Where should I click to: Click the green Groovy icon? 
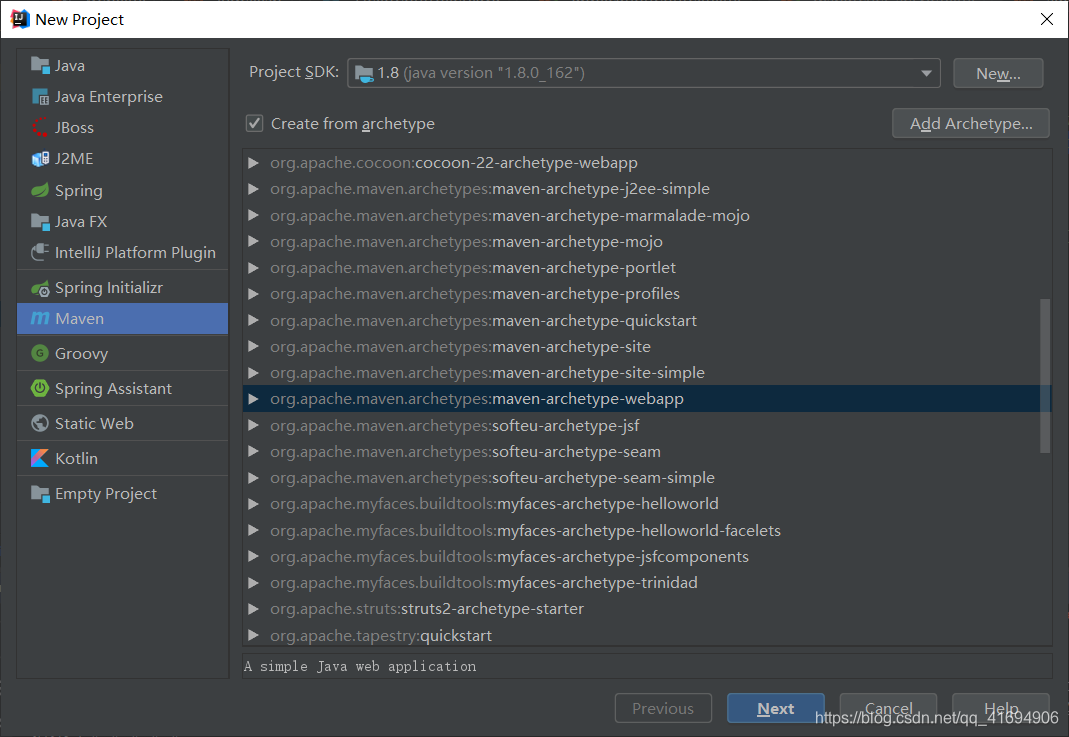click(40, 353)
